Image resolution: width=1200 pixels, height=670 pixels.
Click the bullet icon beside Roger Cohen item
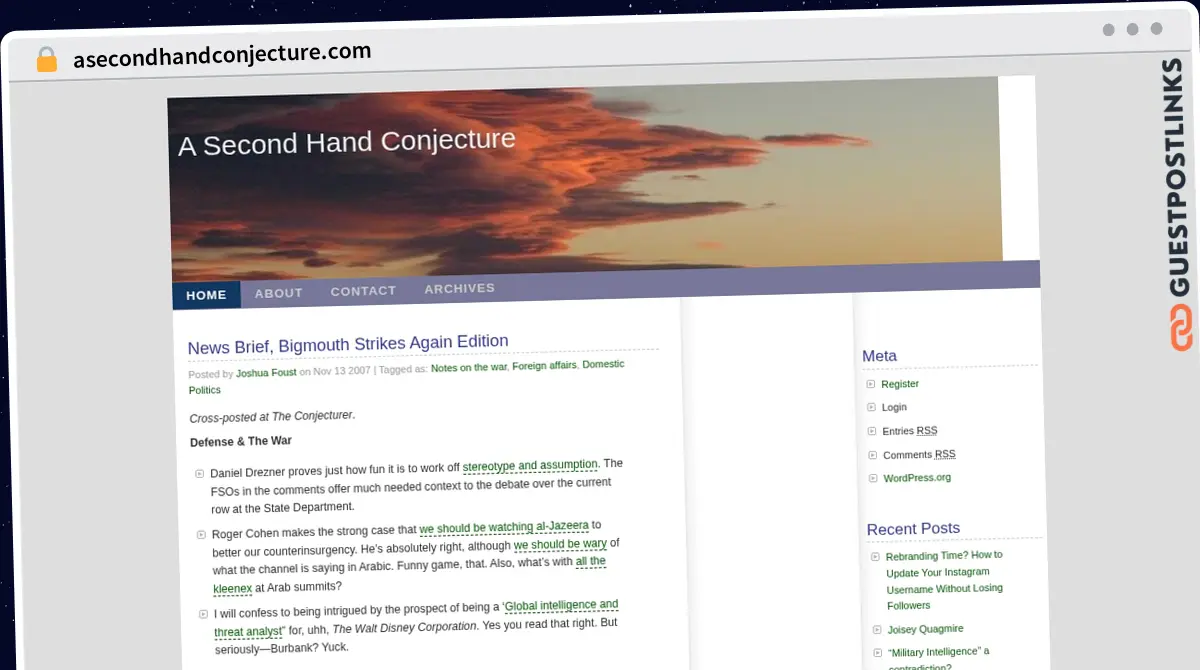[x=202, y=535]
